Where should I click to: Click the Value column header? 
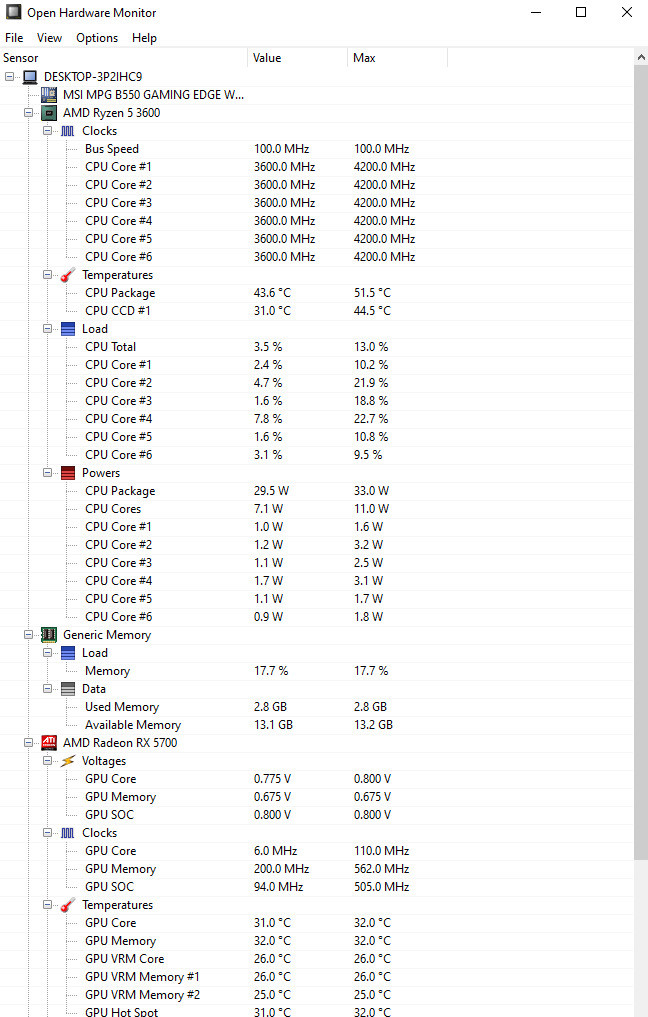(298, 58)
